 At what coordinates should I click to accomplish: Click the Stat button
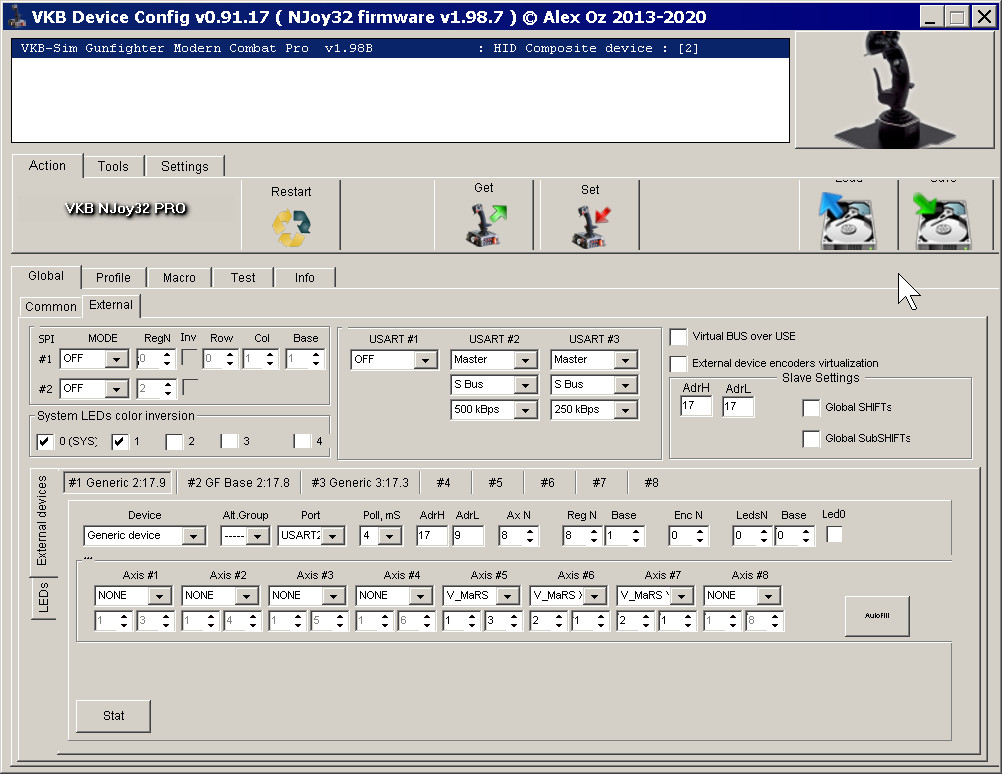pos(113,716)
